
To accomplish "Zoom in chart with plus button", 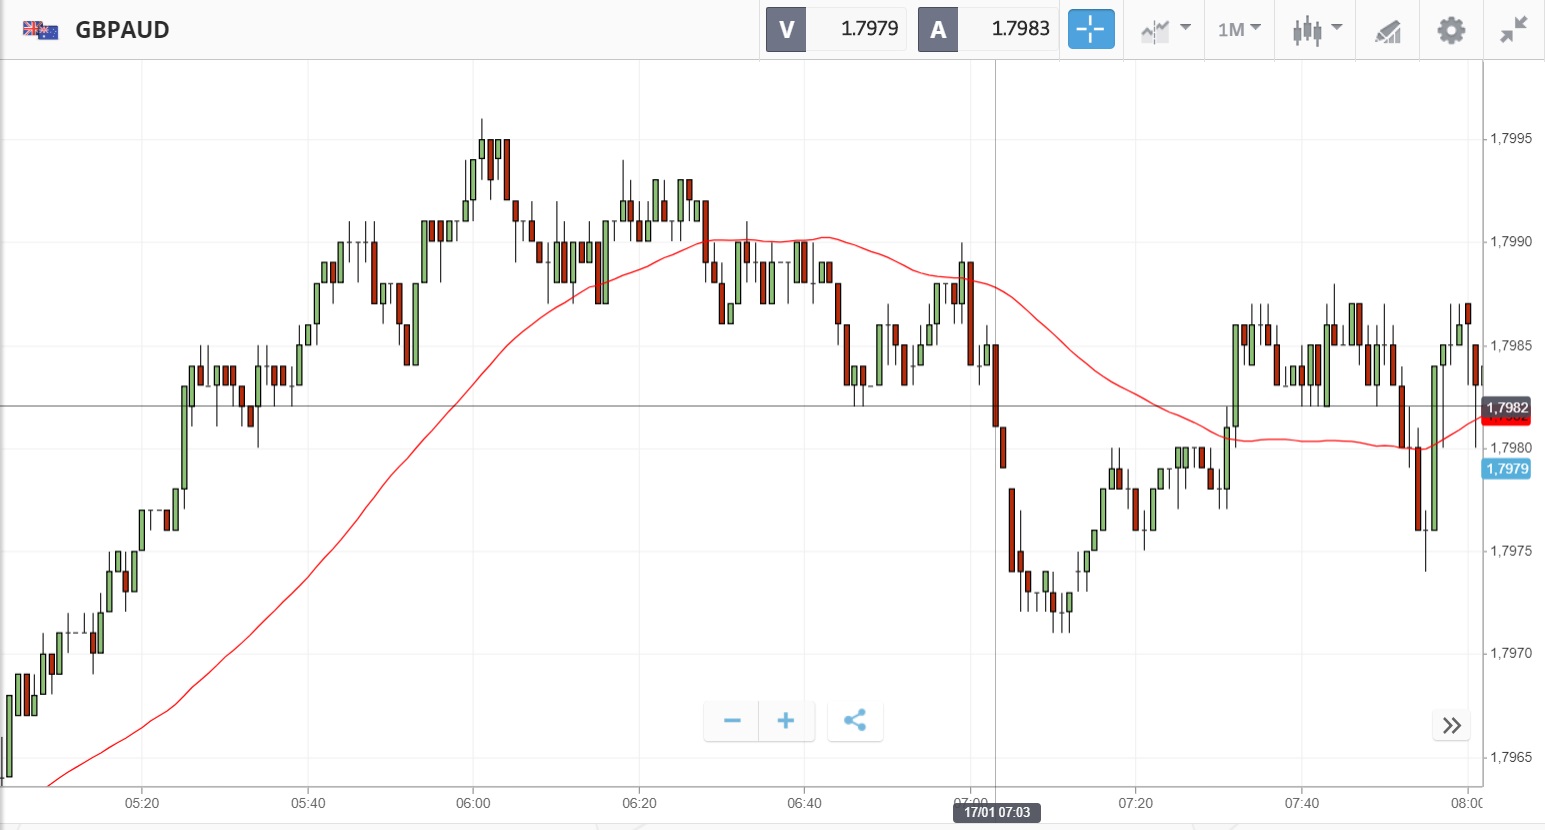I will 786,721.
